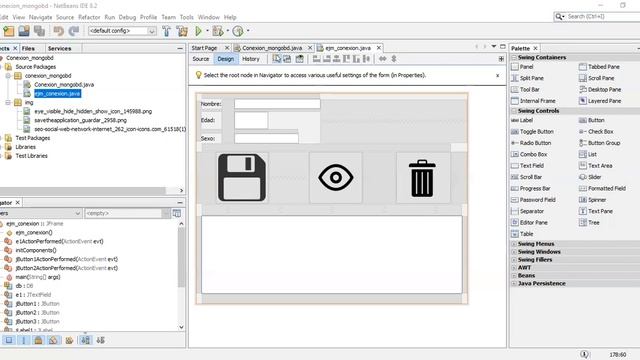Click the Nombre text field in form
The height and width of the screenshot is (360, 640).
coord(277,104)
